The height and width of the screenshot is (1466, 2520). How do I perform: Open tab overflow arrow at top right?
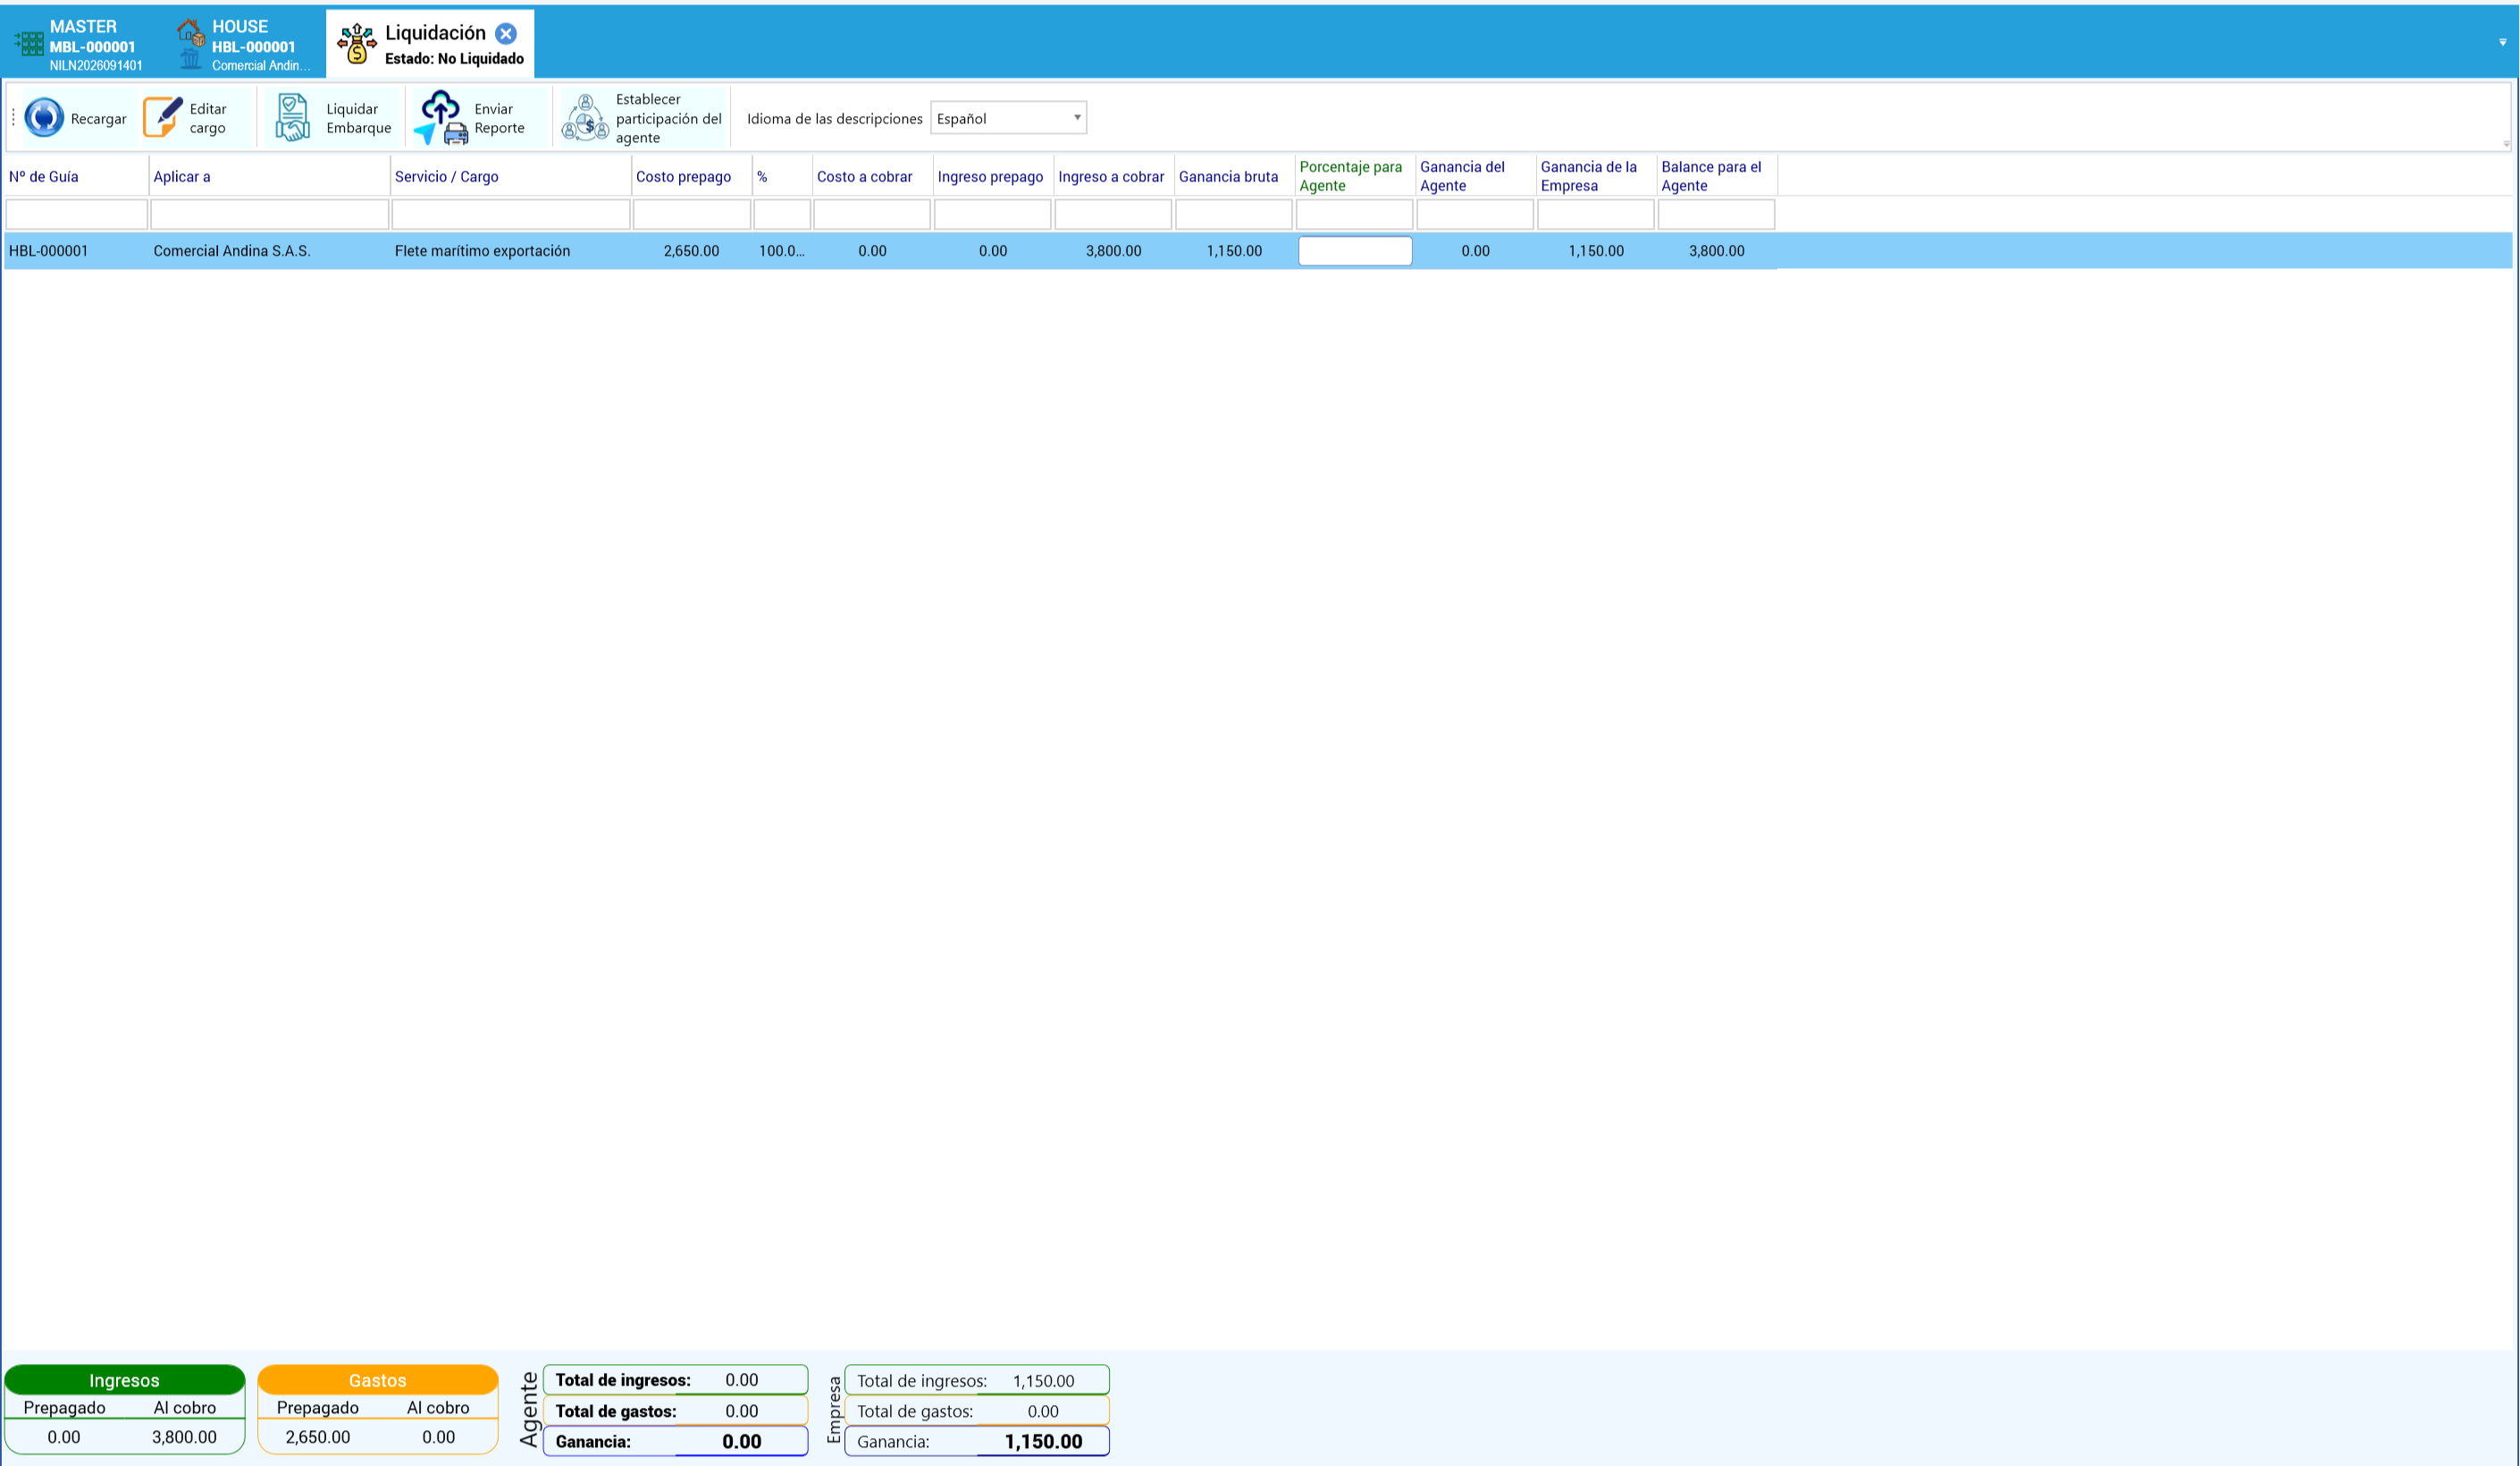(x=2503, y=42)
